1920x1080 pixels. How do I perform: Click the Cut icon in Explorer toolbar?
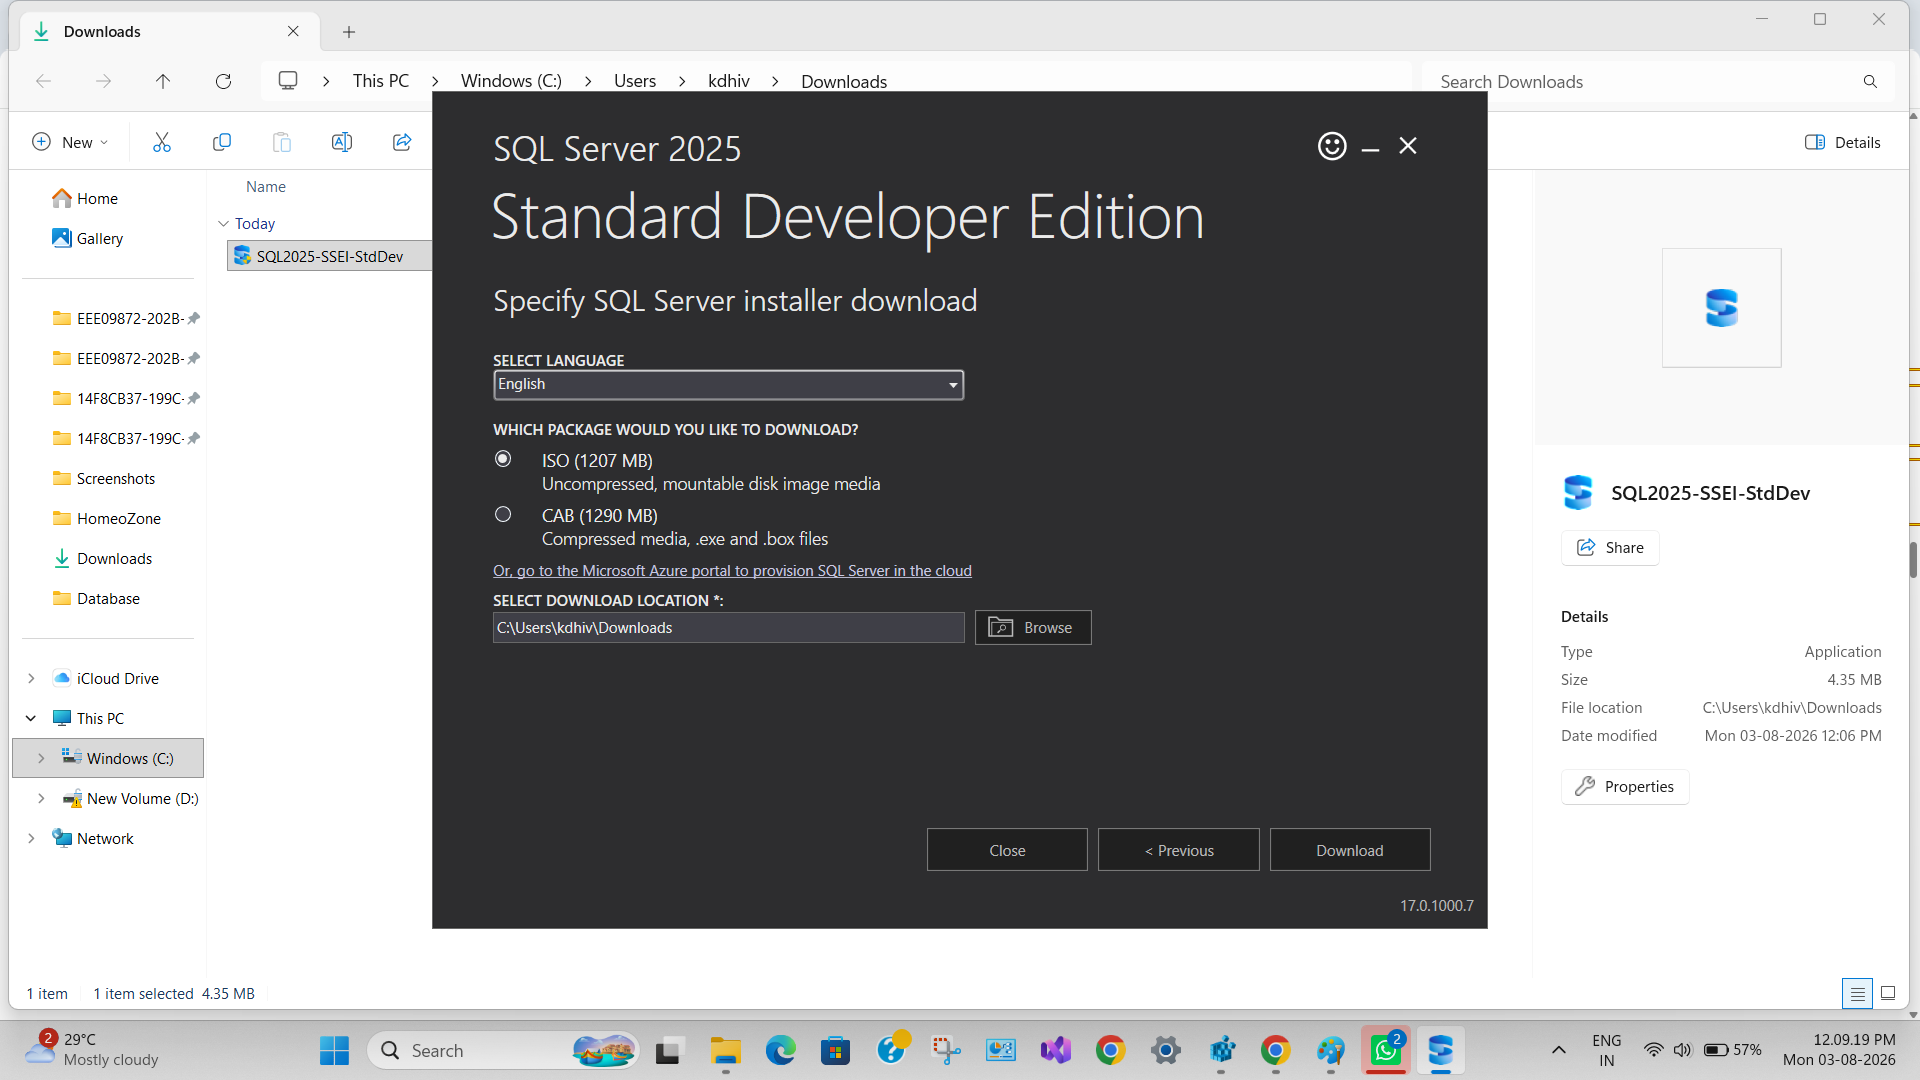pyautogui.click(x=162, y=142)
